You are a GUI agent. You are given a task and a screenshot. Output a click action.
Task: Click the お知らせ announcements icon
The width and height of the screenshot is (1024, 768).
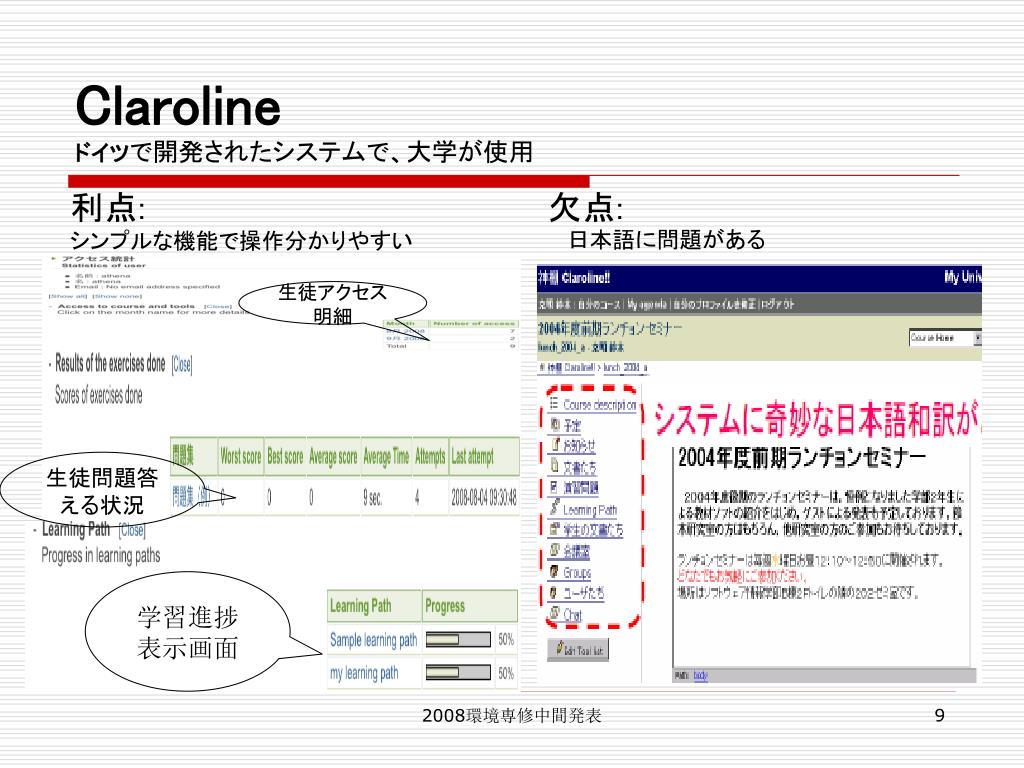556,445
